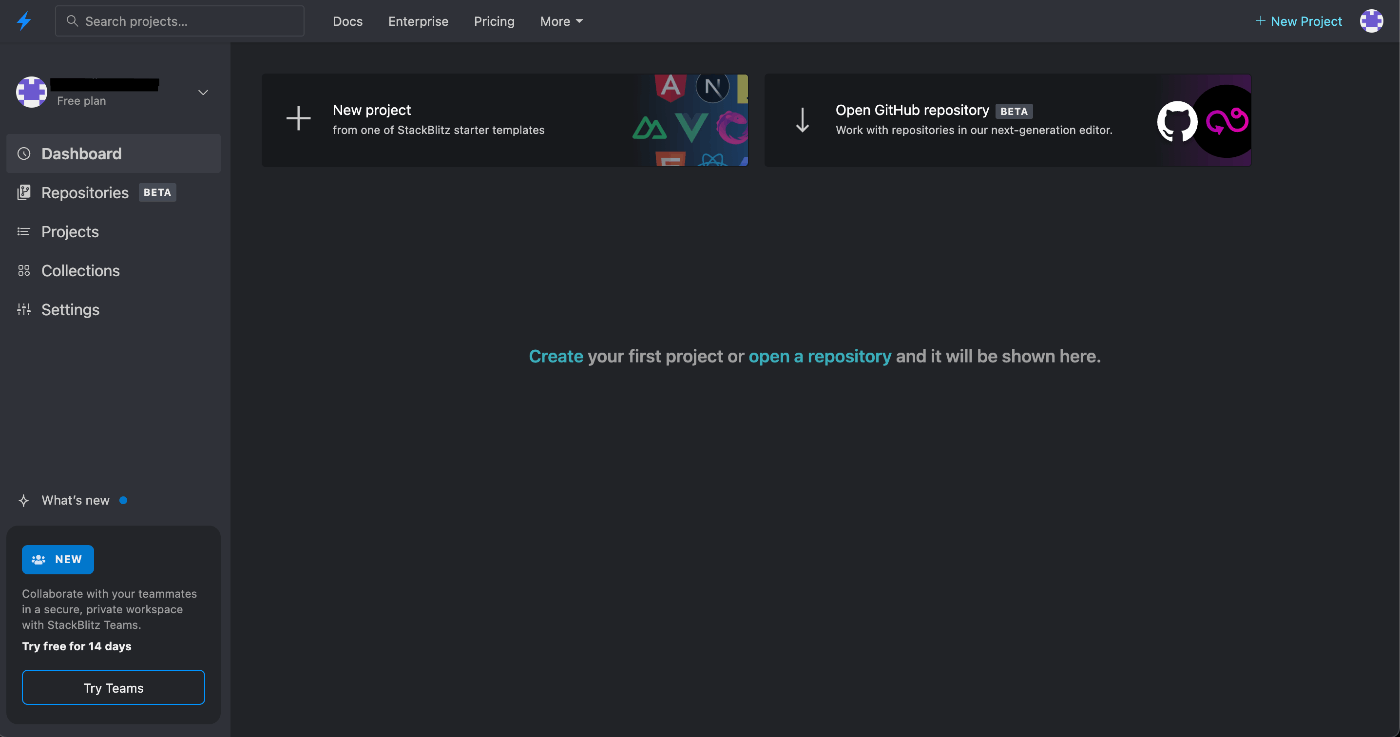Open What's new
The height and width of the screenshot is (737, 1400).
point(75,500)
